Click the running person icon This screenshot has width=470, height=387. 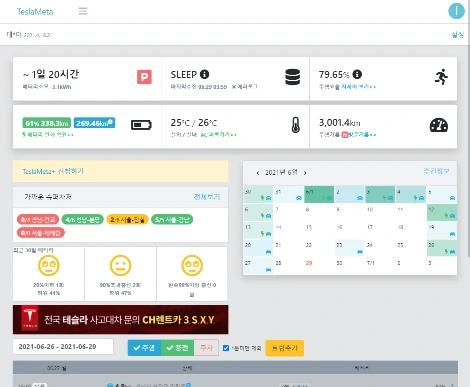click(441, 77)
